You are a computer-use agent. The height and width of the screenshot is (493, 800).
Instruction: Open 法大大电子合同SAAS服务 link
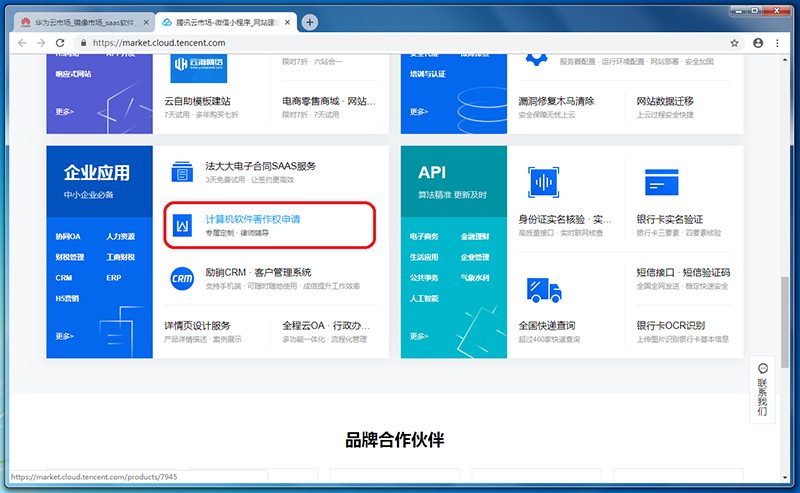pos(260,166)
